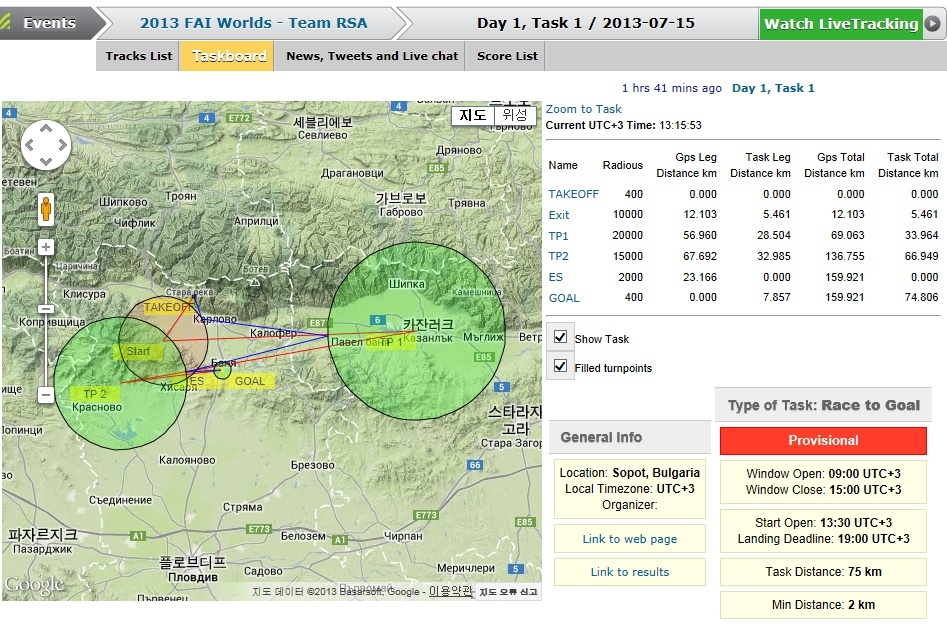This screenshot has width=947, height=631.
Task: Select GOAL turnpoint name in table
Action: point(563,298)
